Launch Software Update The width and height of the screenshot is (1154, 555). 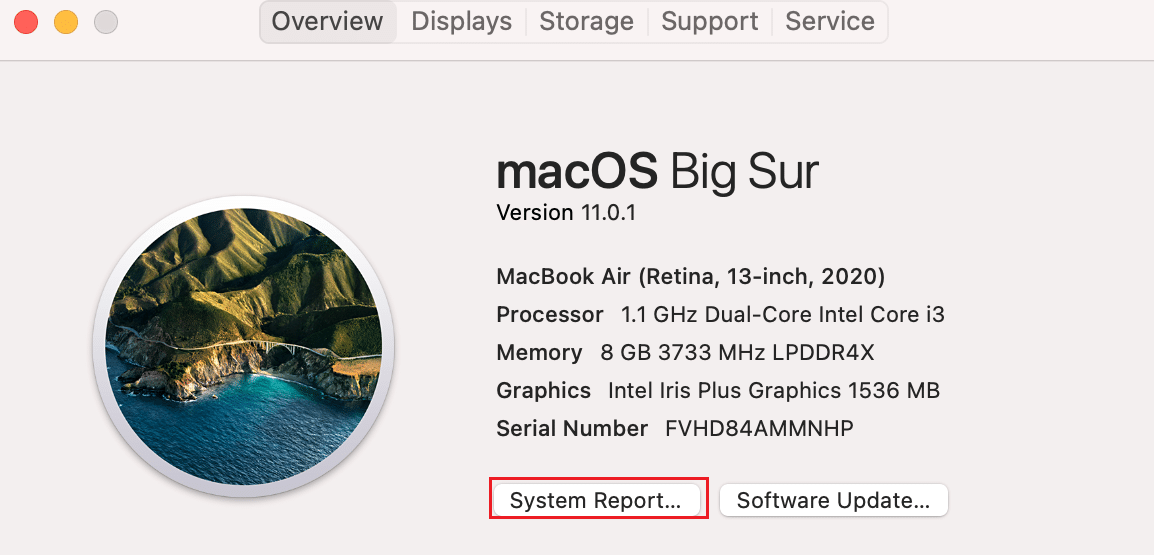833,500
